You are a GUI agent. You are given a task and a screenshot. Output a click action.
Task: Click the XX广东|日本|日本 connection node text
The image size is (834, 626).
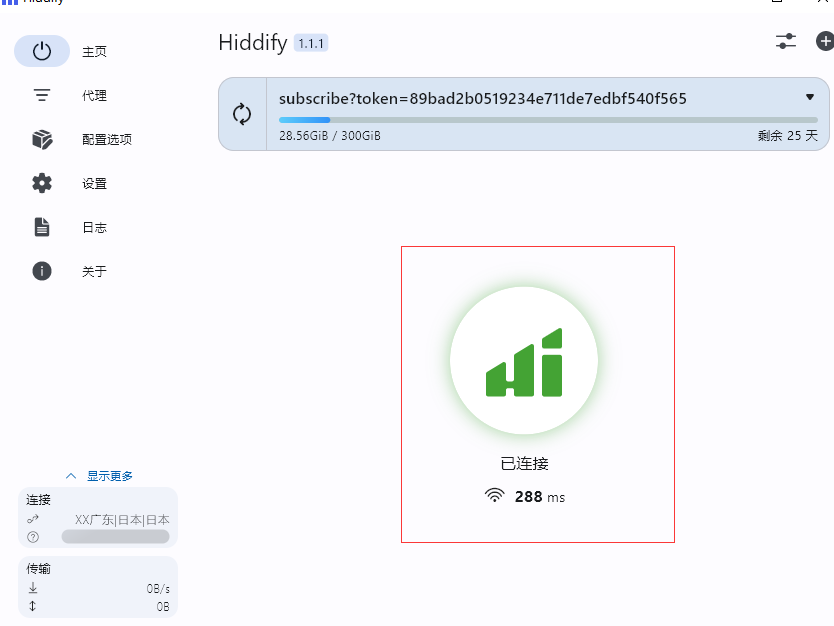tap(122, 520)
